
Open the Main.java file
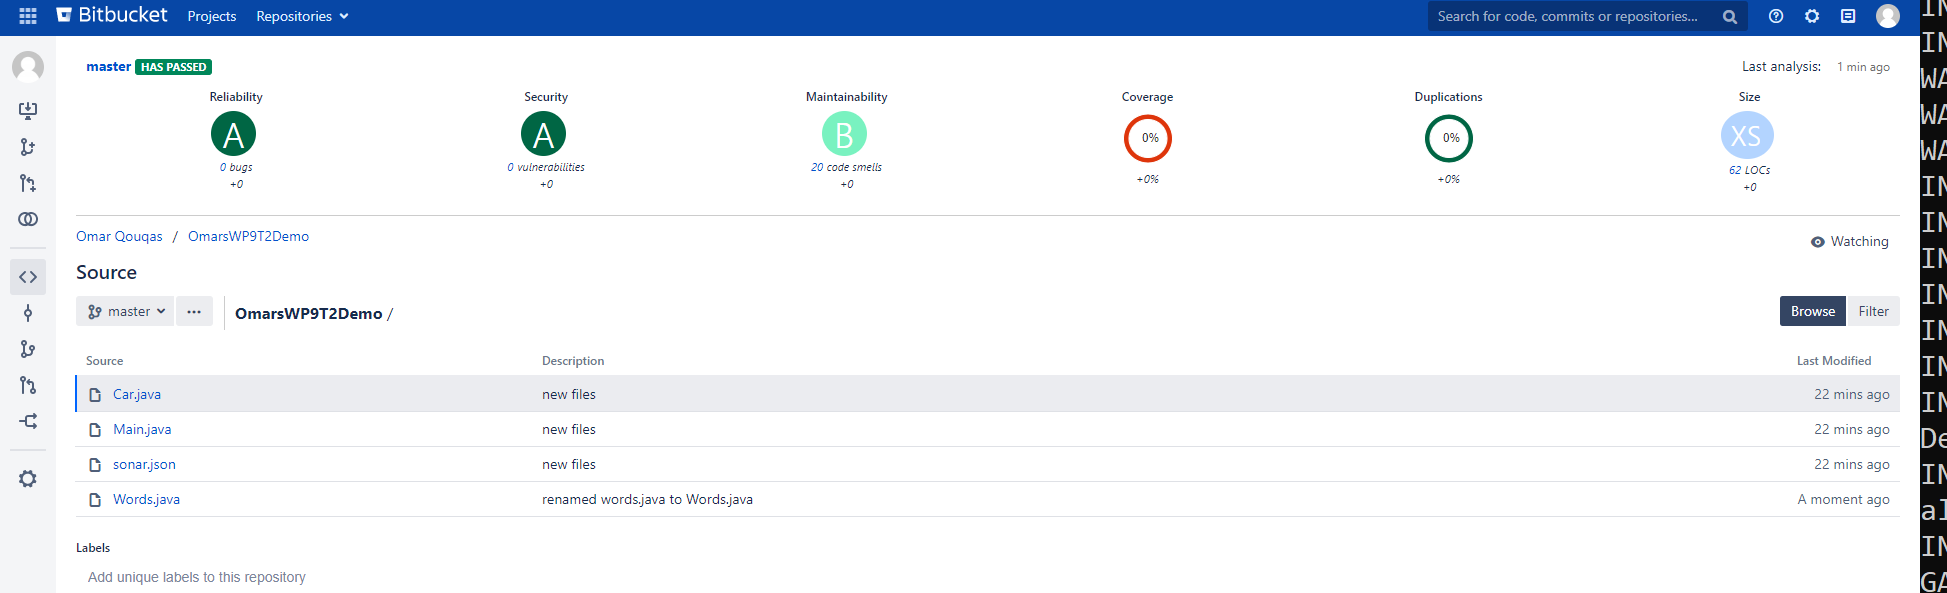coord(142,429)
